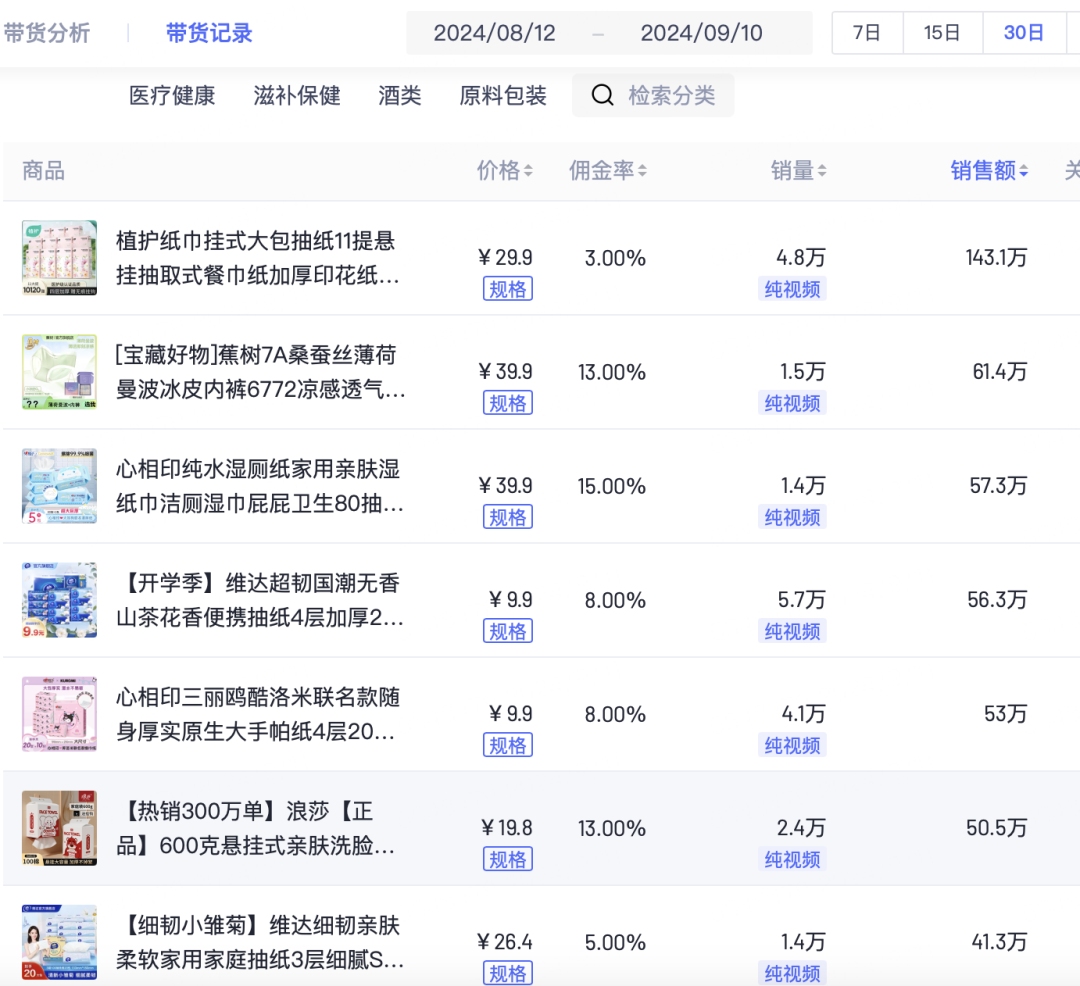Screen dimensions: 1080x986
Task: Open the 浪莎洗脸巾 product thumbnail
Action: (59, 828)
